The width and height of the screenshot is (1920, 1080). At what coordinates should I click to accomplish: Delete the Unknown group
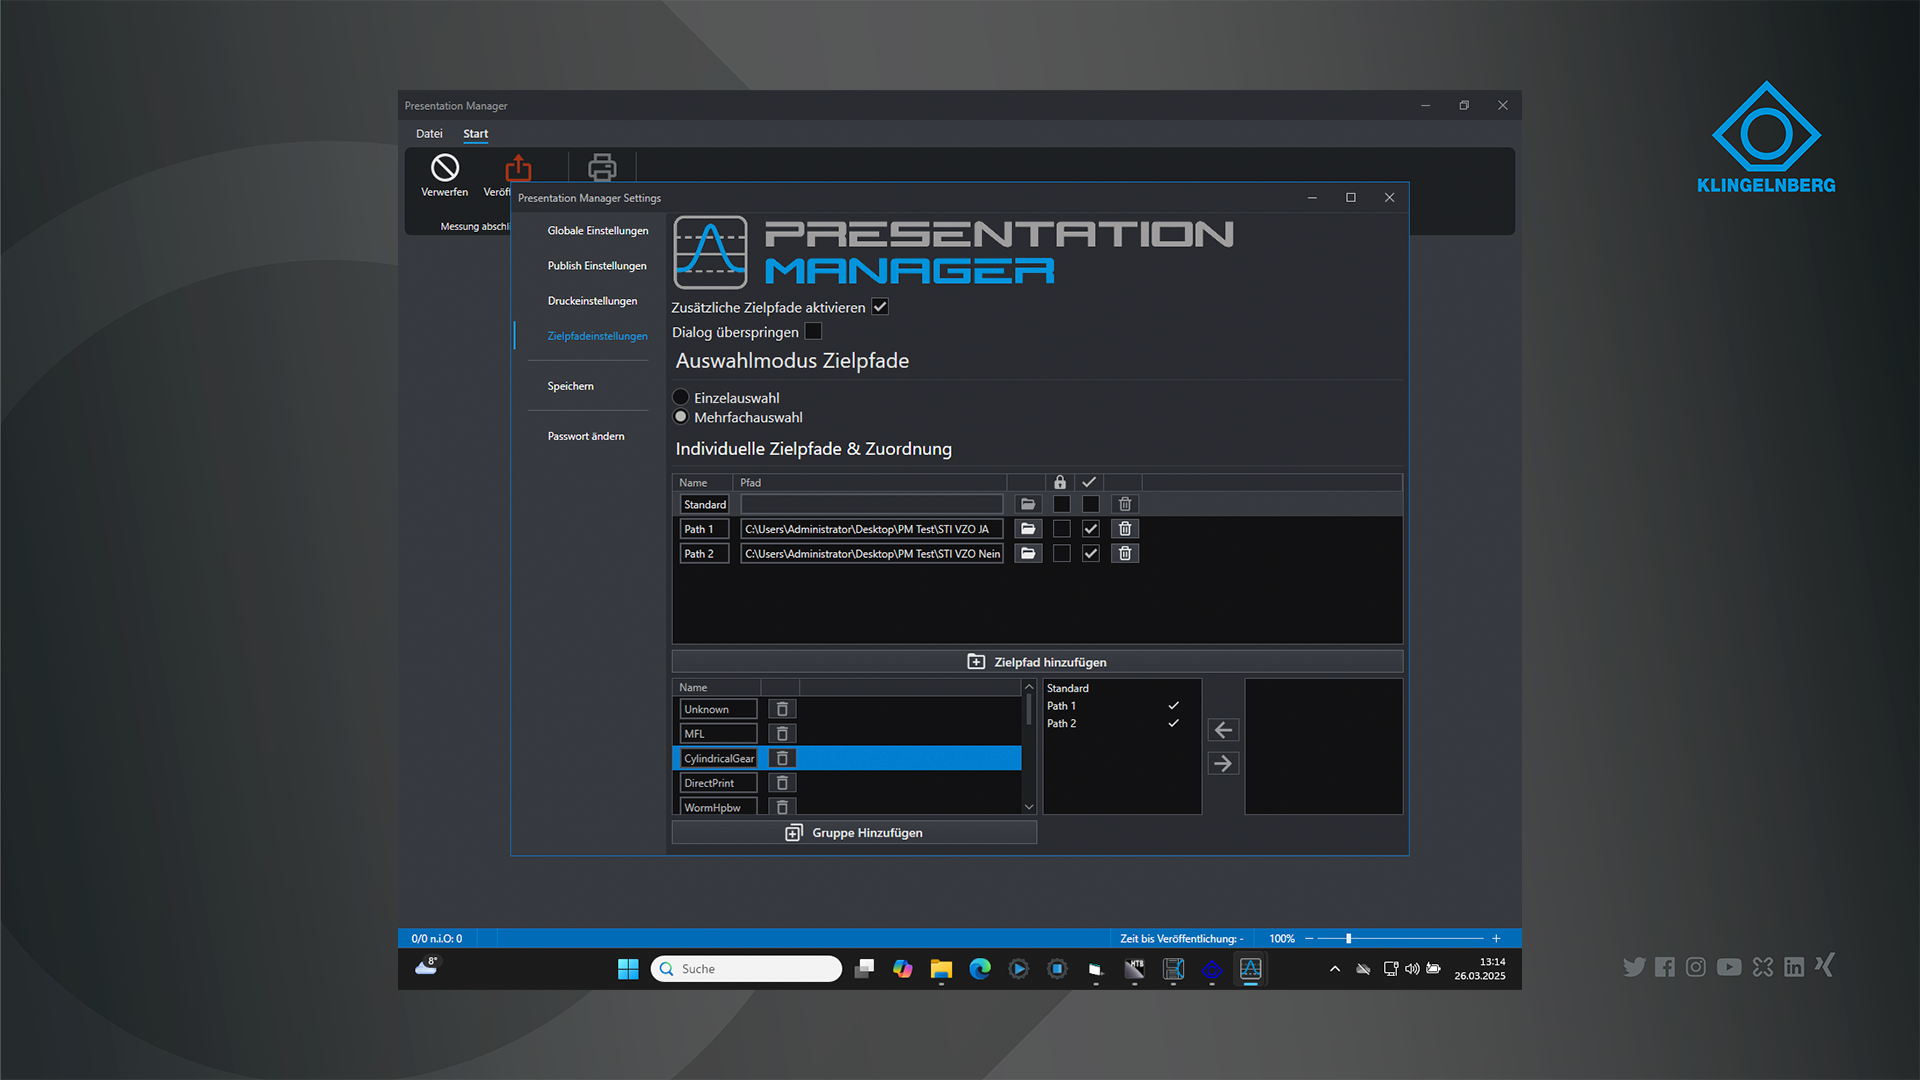coord(782,709)
